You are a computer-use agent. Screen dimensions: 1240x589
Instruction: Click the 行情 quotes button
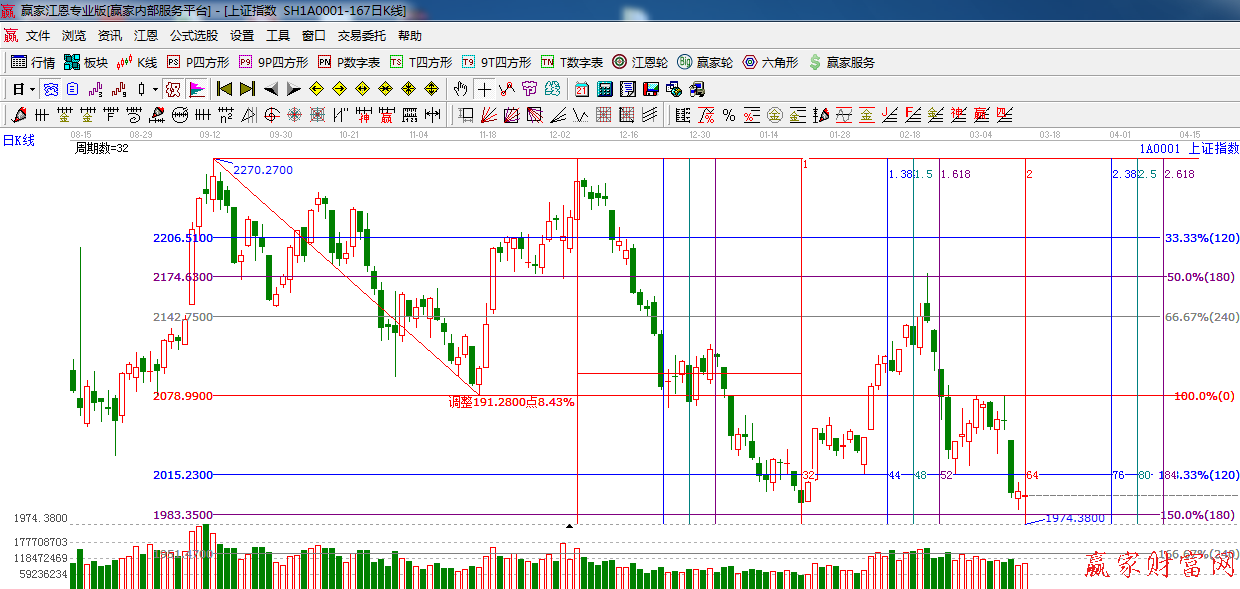[33, 62]
